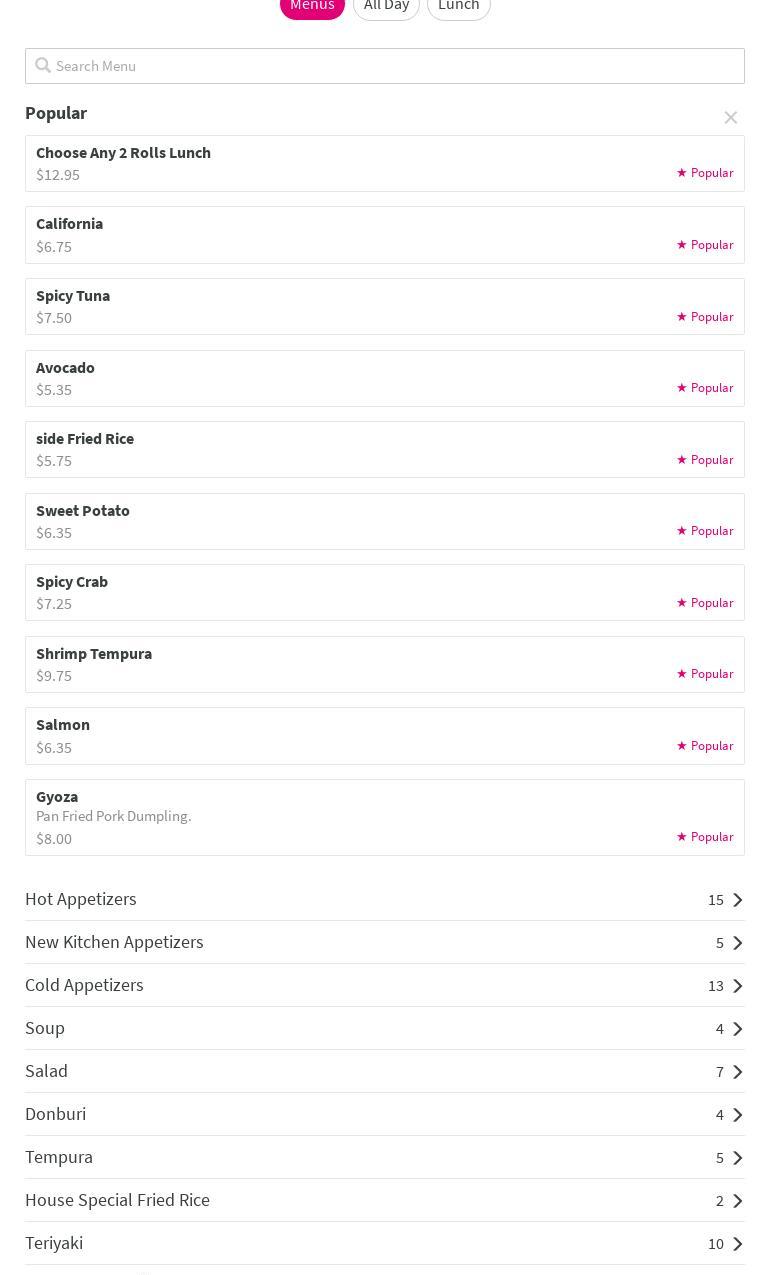Select Choose Any 2 Rolls Lunch item

click(x=124, y=153)
